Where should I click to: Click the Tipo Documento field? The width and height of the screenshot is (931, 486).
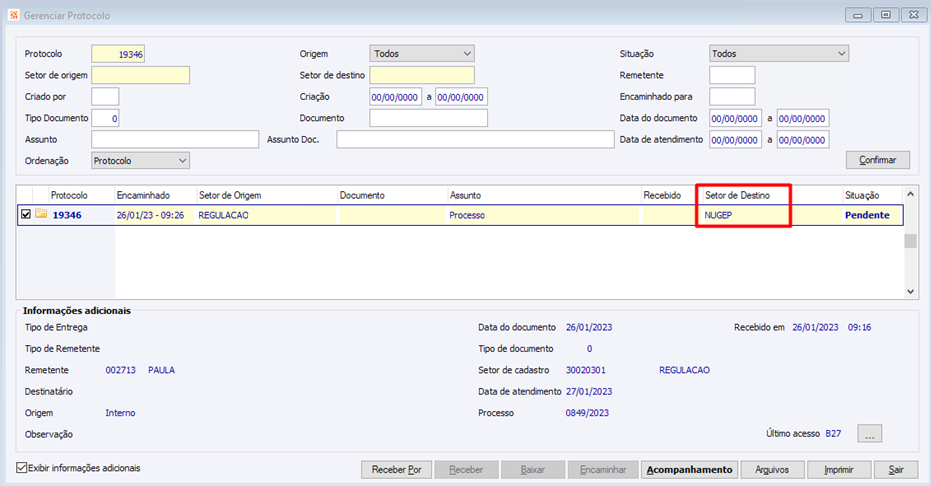coord(105,118)
